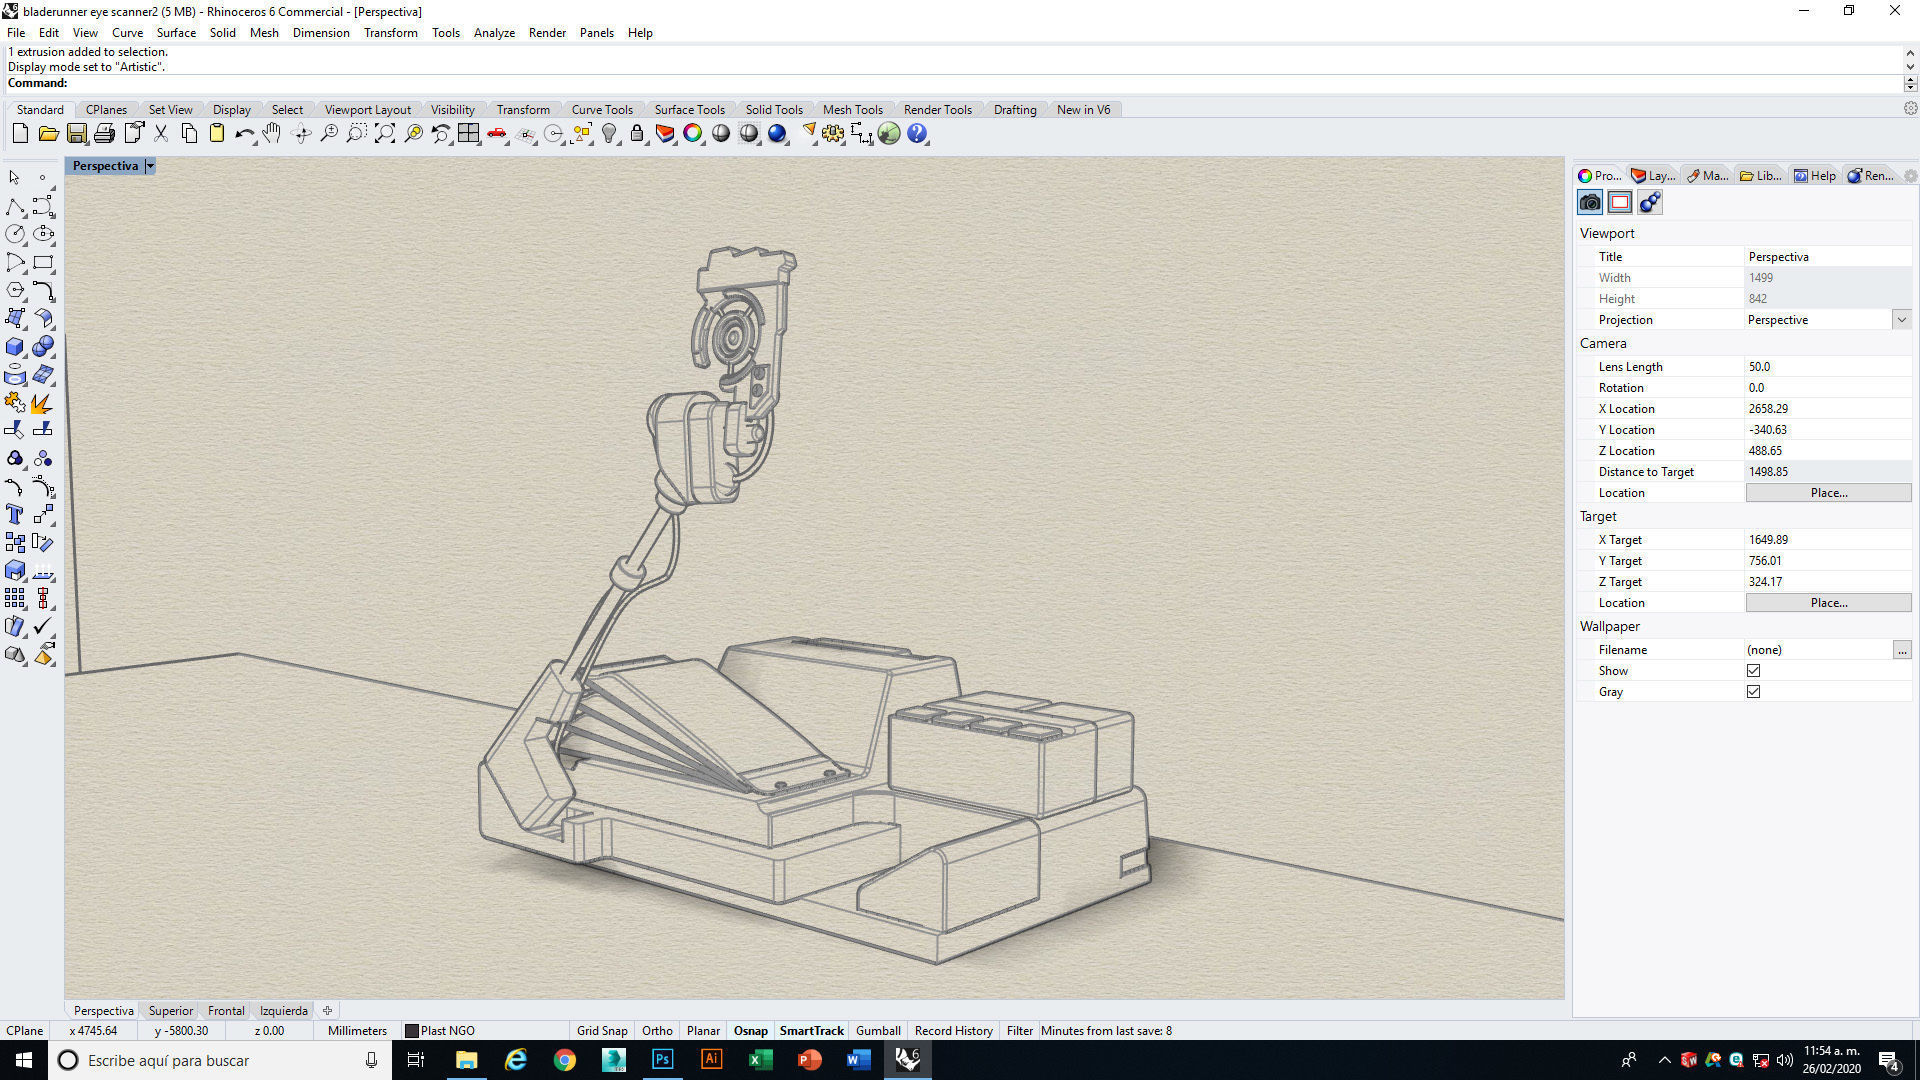This screenshot has width=1920, height=1080.
Task: Switch to the Curve Tools toolbar tab
Action: 602,110
